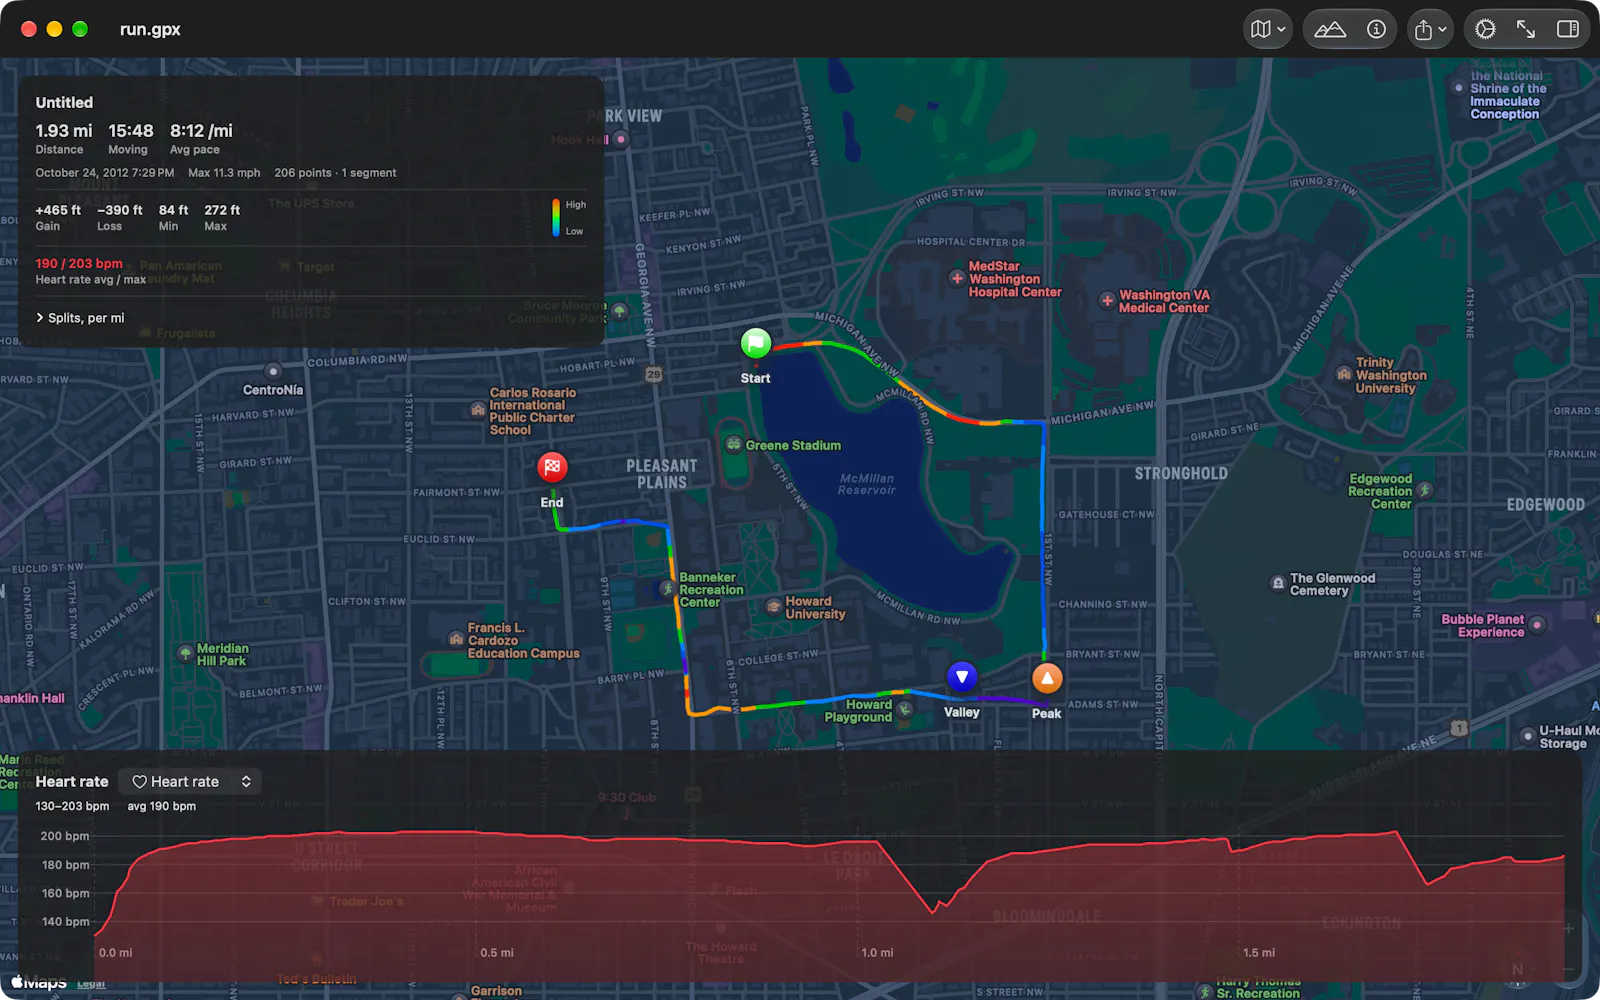This screenshot has width=1600, height=1000.
Task: Click the 206 points · 1 segment text
Action: pyautogui.click(x=335, y=173)
